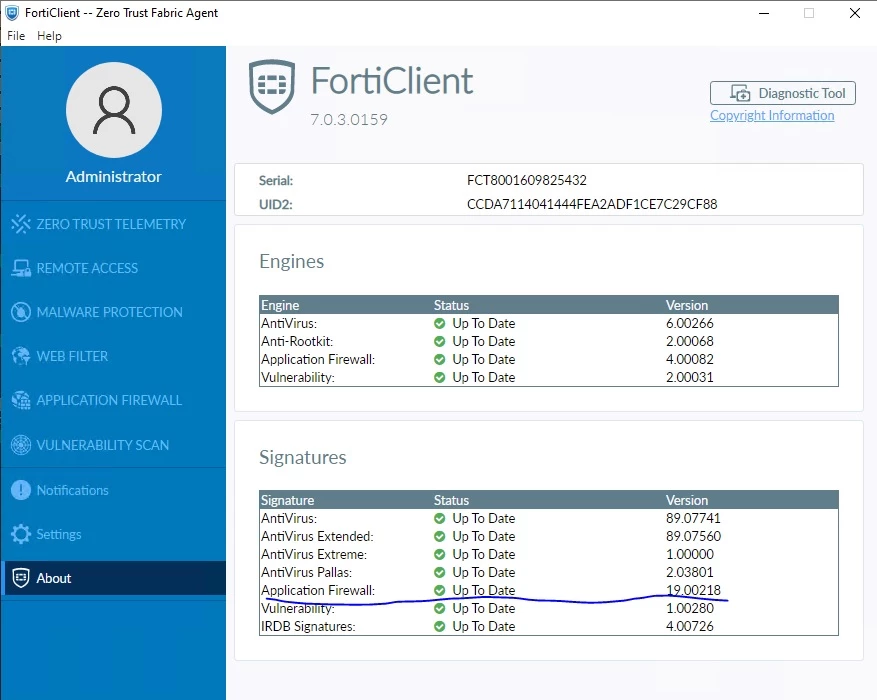Click the Notifications exclamation icon
The width and height of the screenshot is (877, 700).
[x=21, y=490]
